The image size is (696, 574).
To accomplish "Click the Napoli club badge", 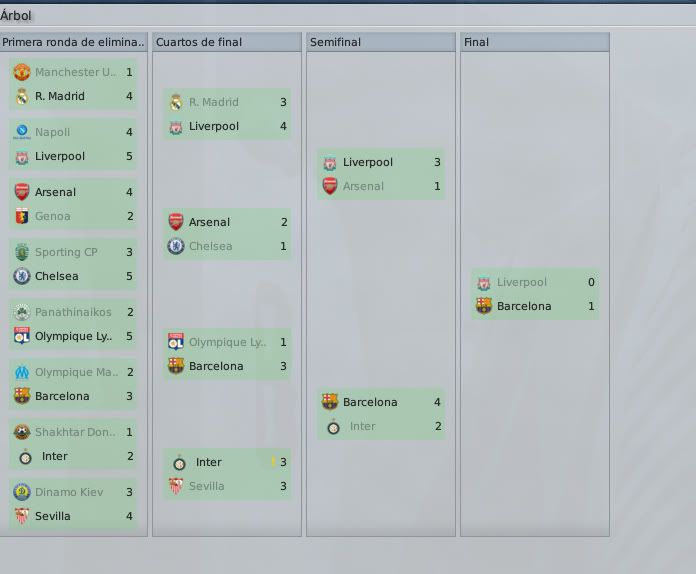I will pos(22,132).
